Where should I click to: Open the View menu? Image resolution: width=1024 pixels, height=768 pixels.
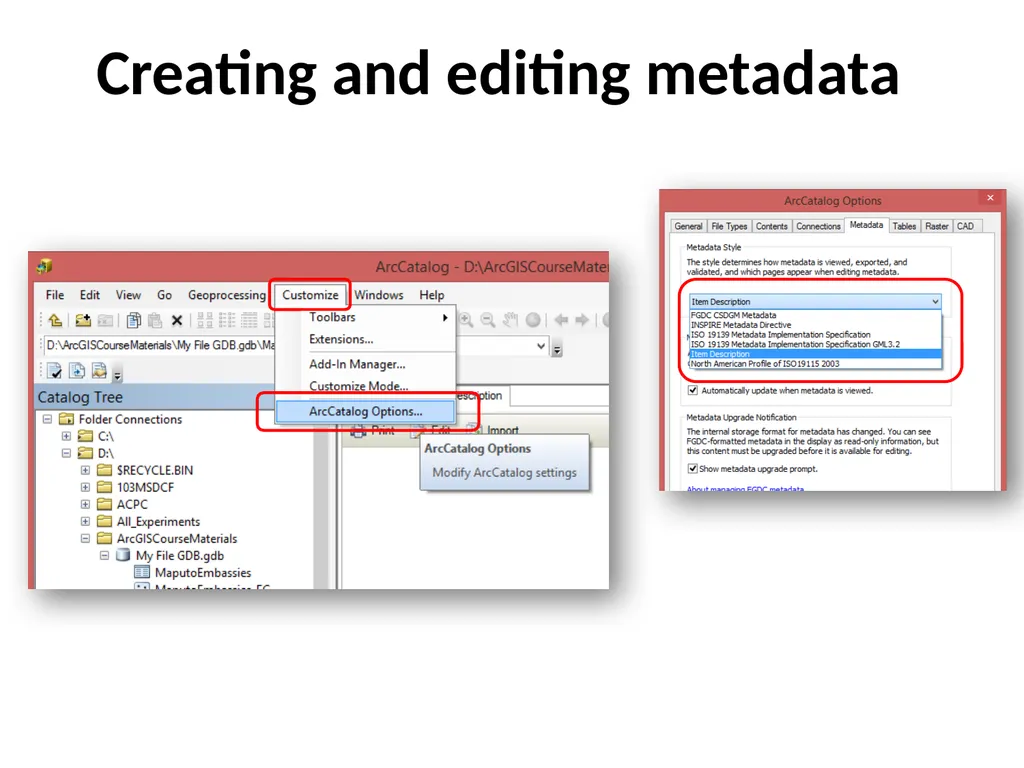click(128, 295)
